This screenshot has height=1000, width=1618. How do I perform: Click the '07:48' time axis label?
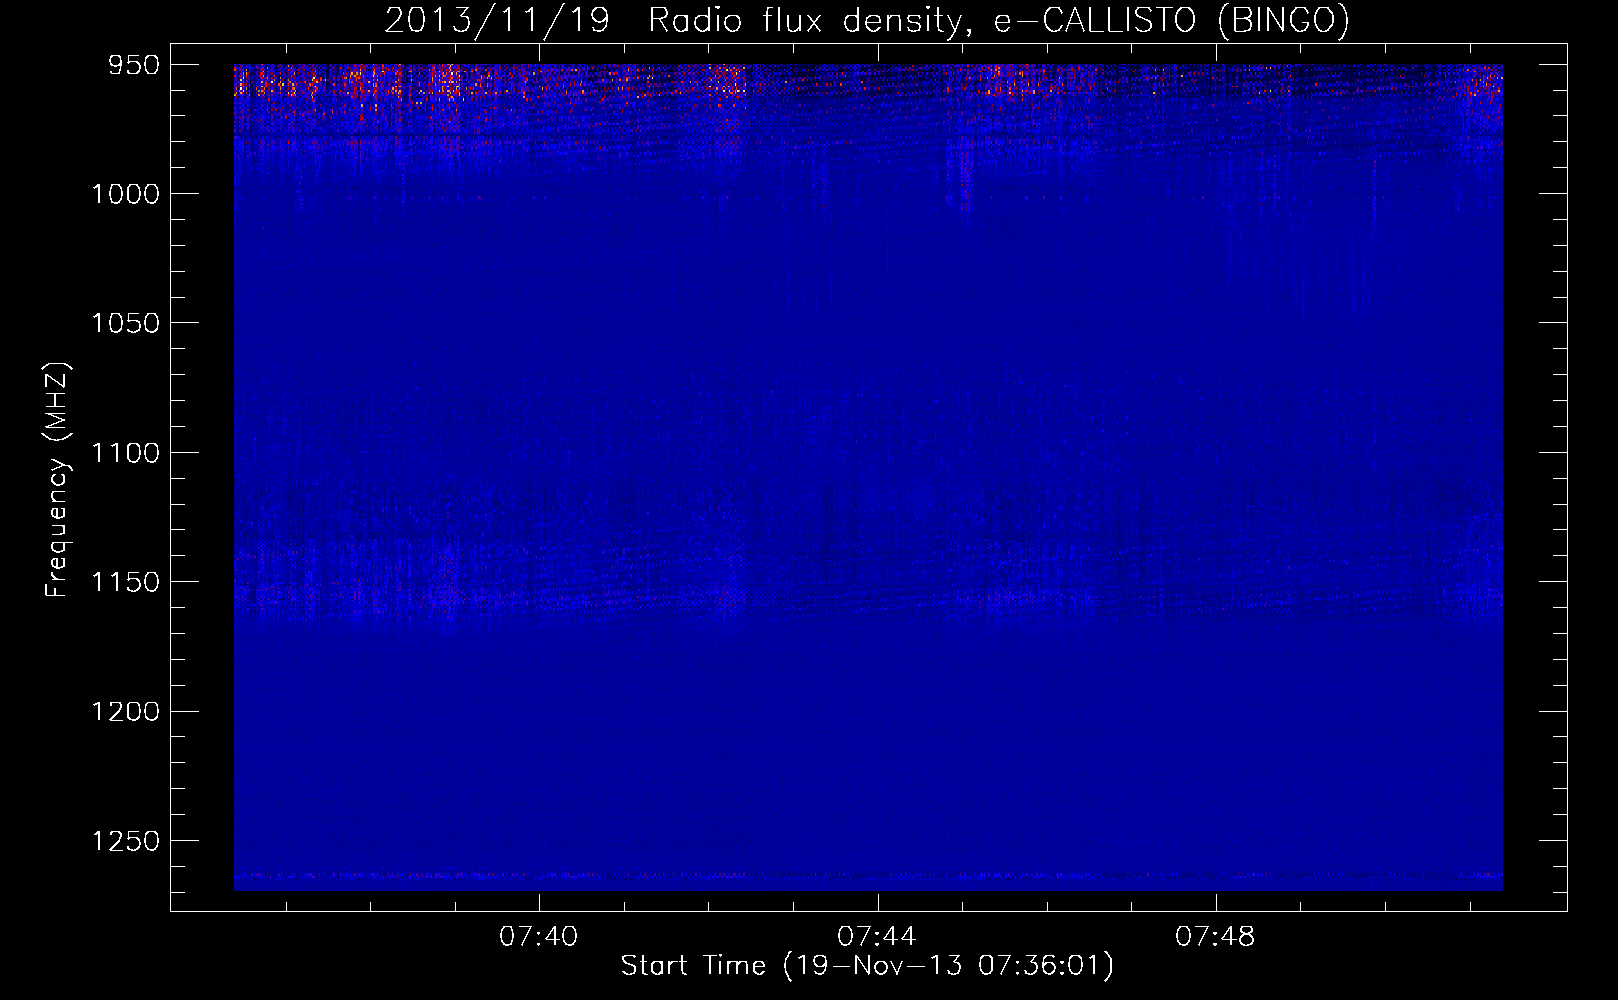coord(1215,937)
